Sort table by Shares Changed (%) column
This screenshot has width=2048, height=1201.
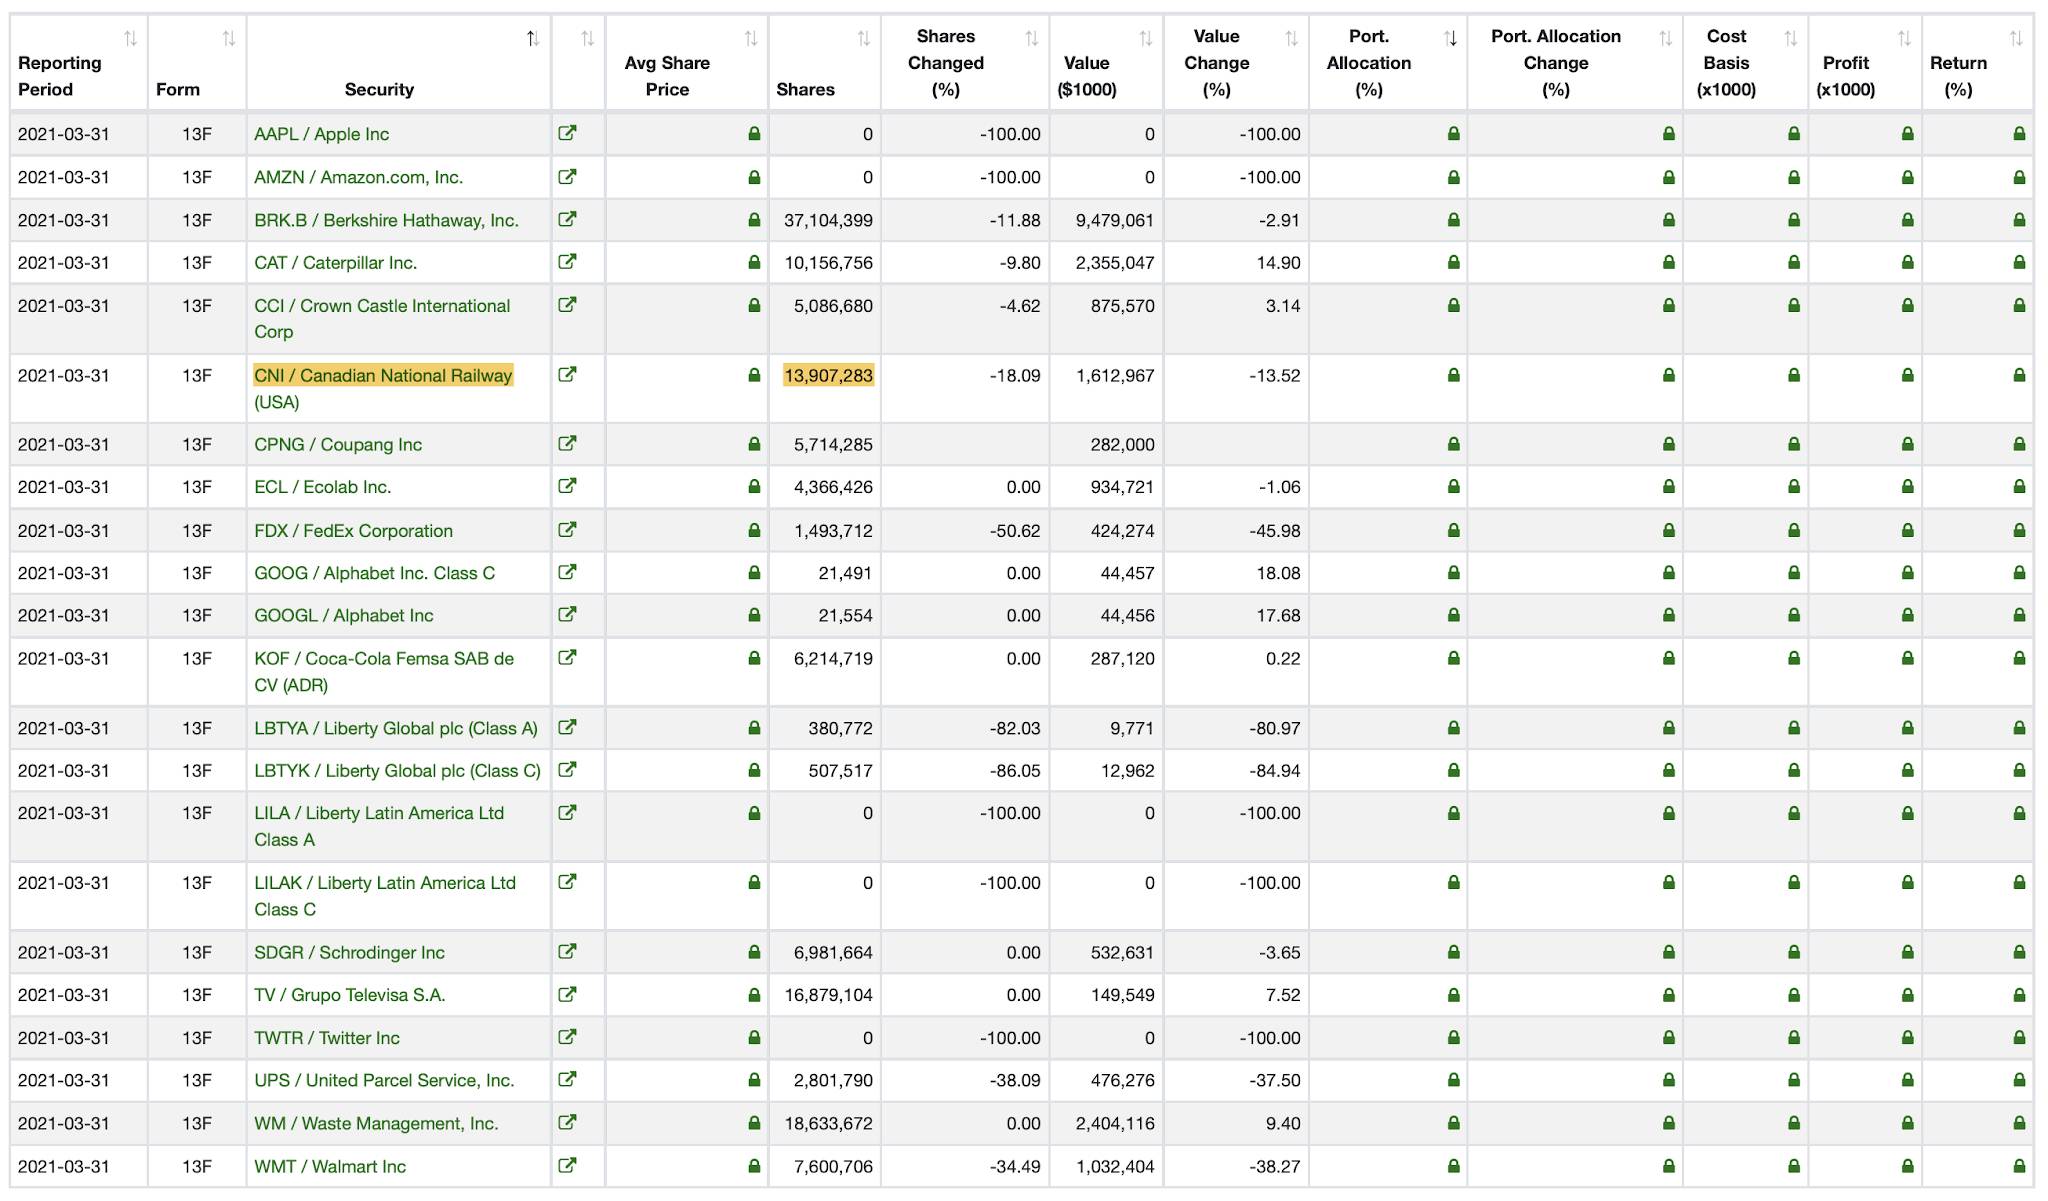(1032, 39)
